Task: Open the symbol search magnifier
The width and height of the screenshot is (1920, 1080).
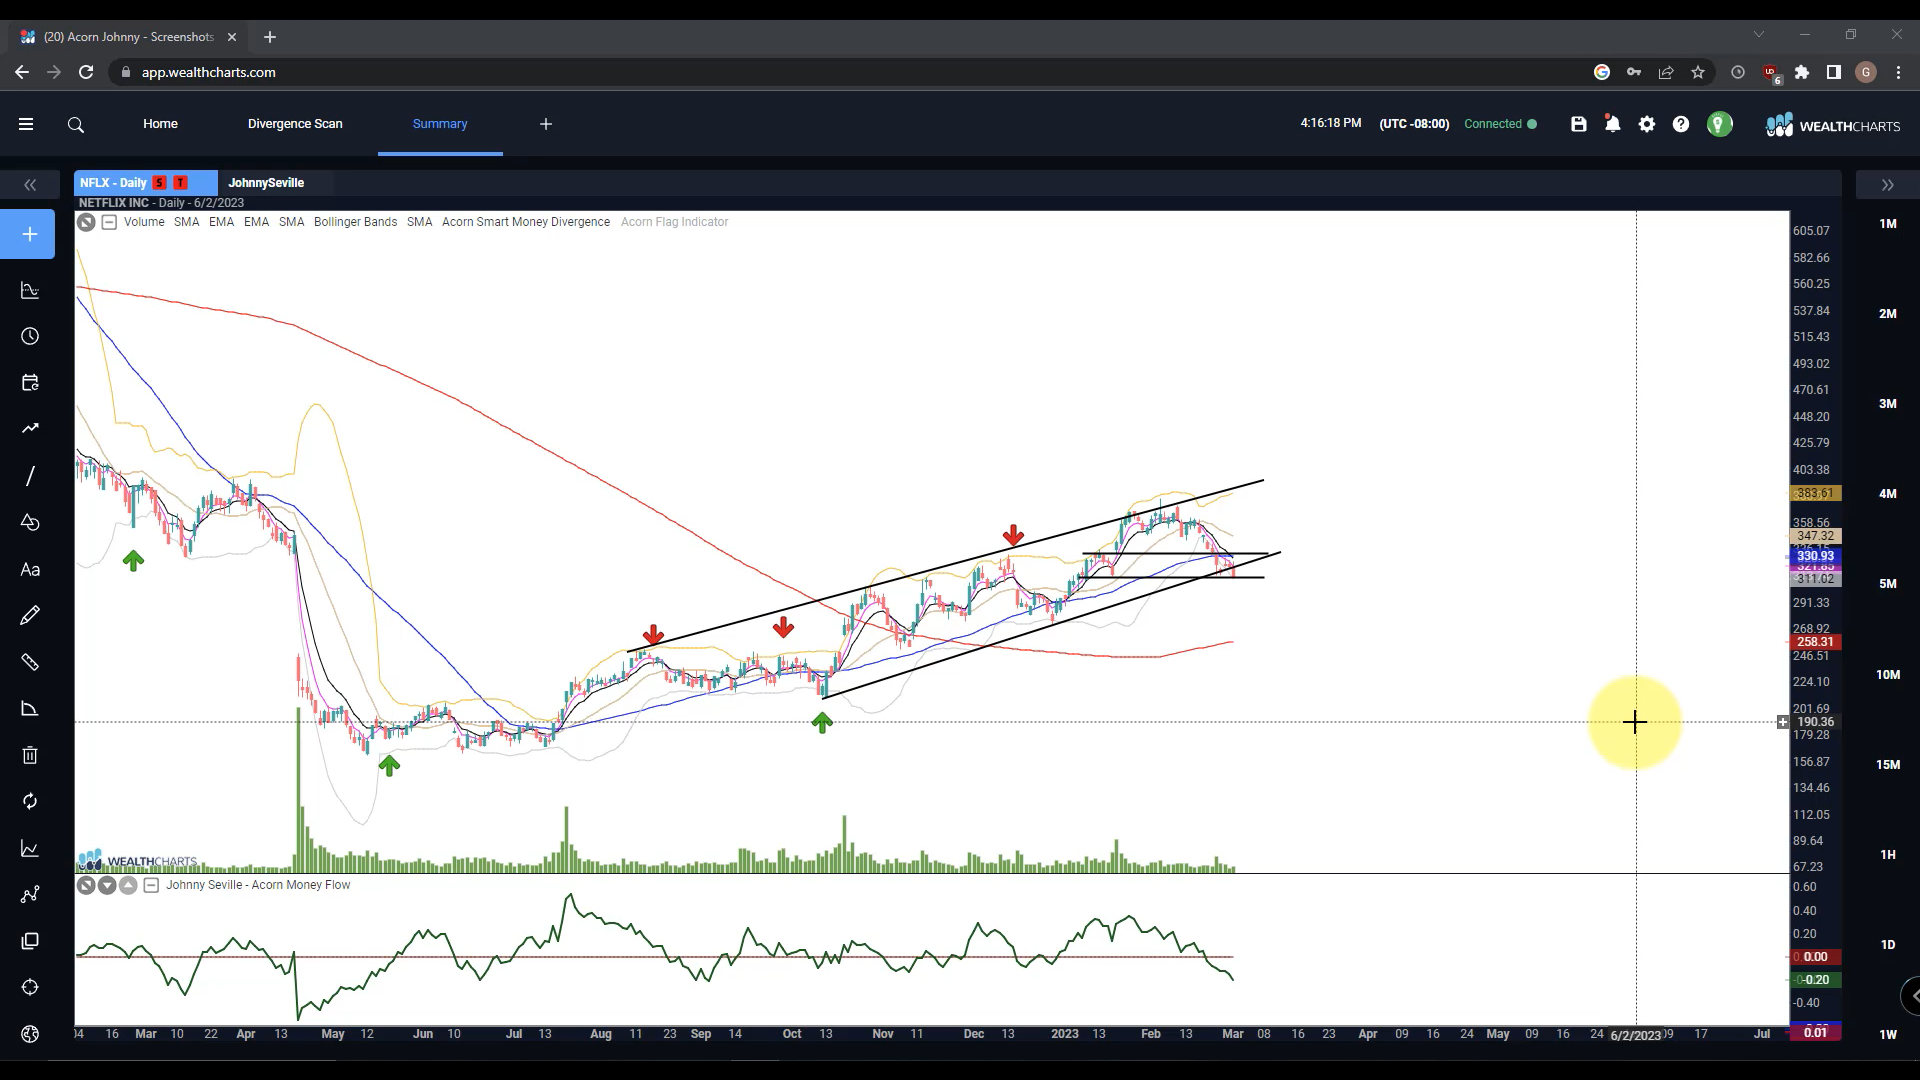Action: (76, 125)
